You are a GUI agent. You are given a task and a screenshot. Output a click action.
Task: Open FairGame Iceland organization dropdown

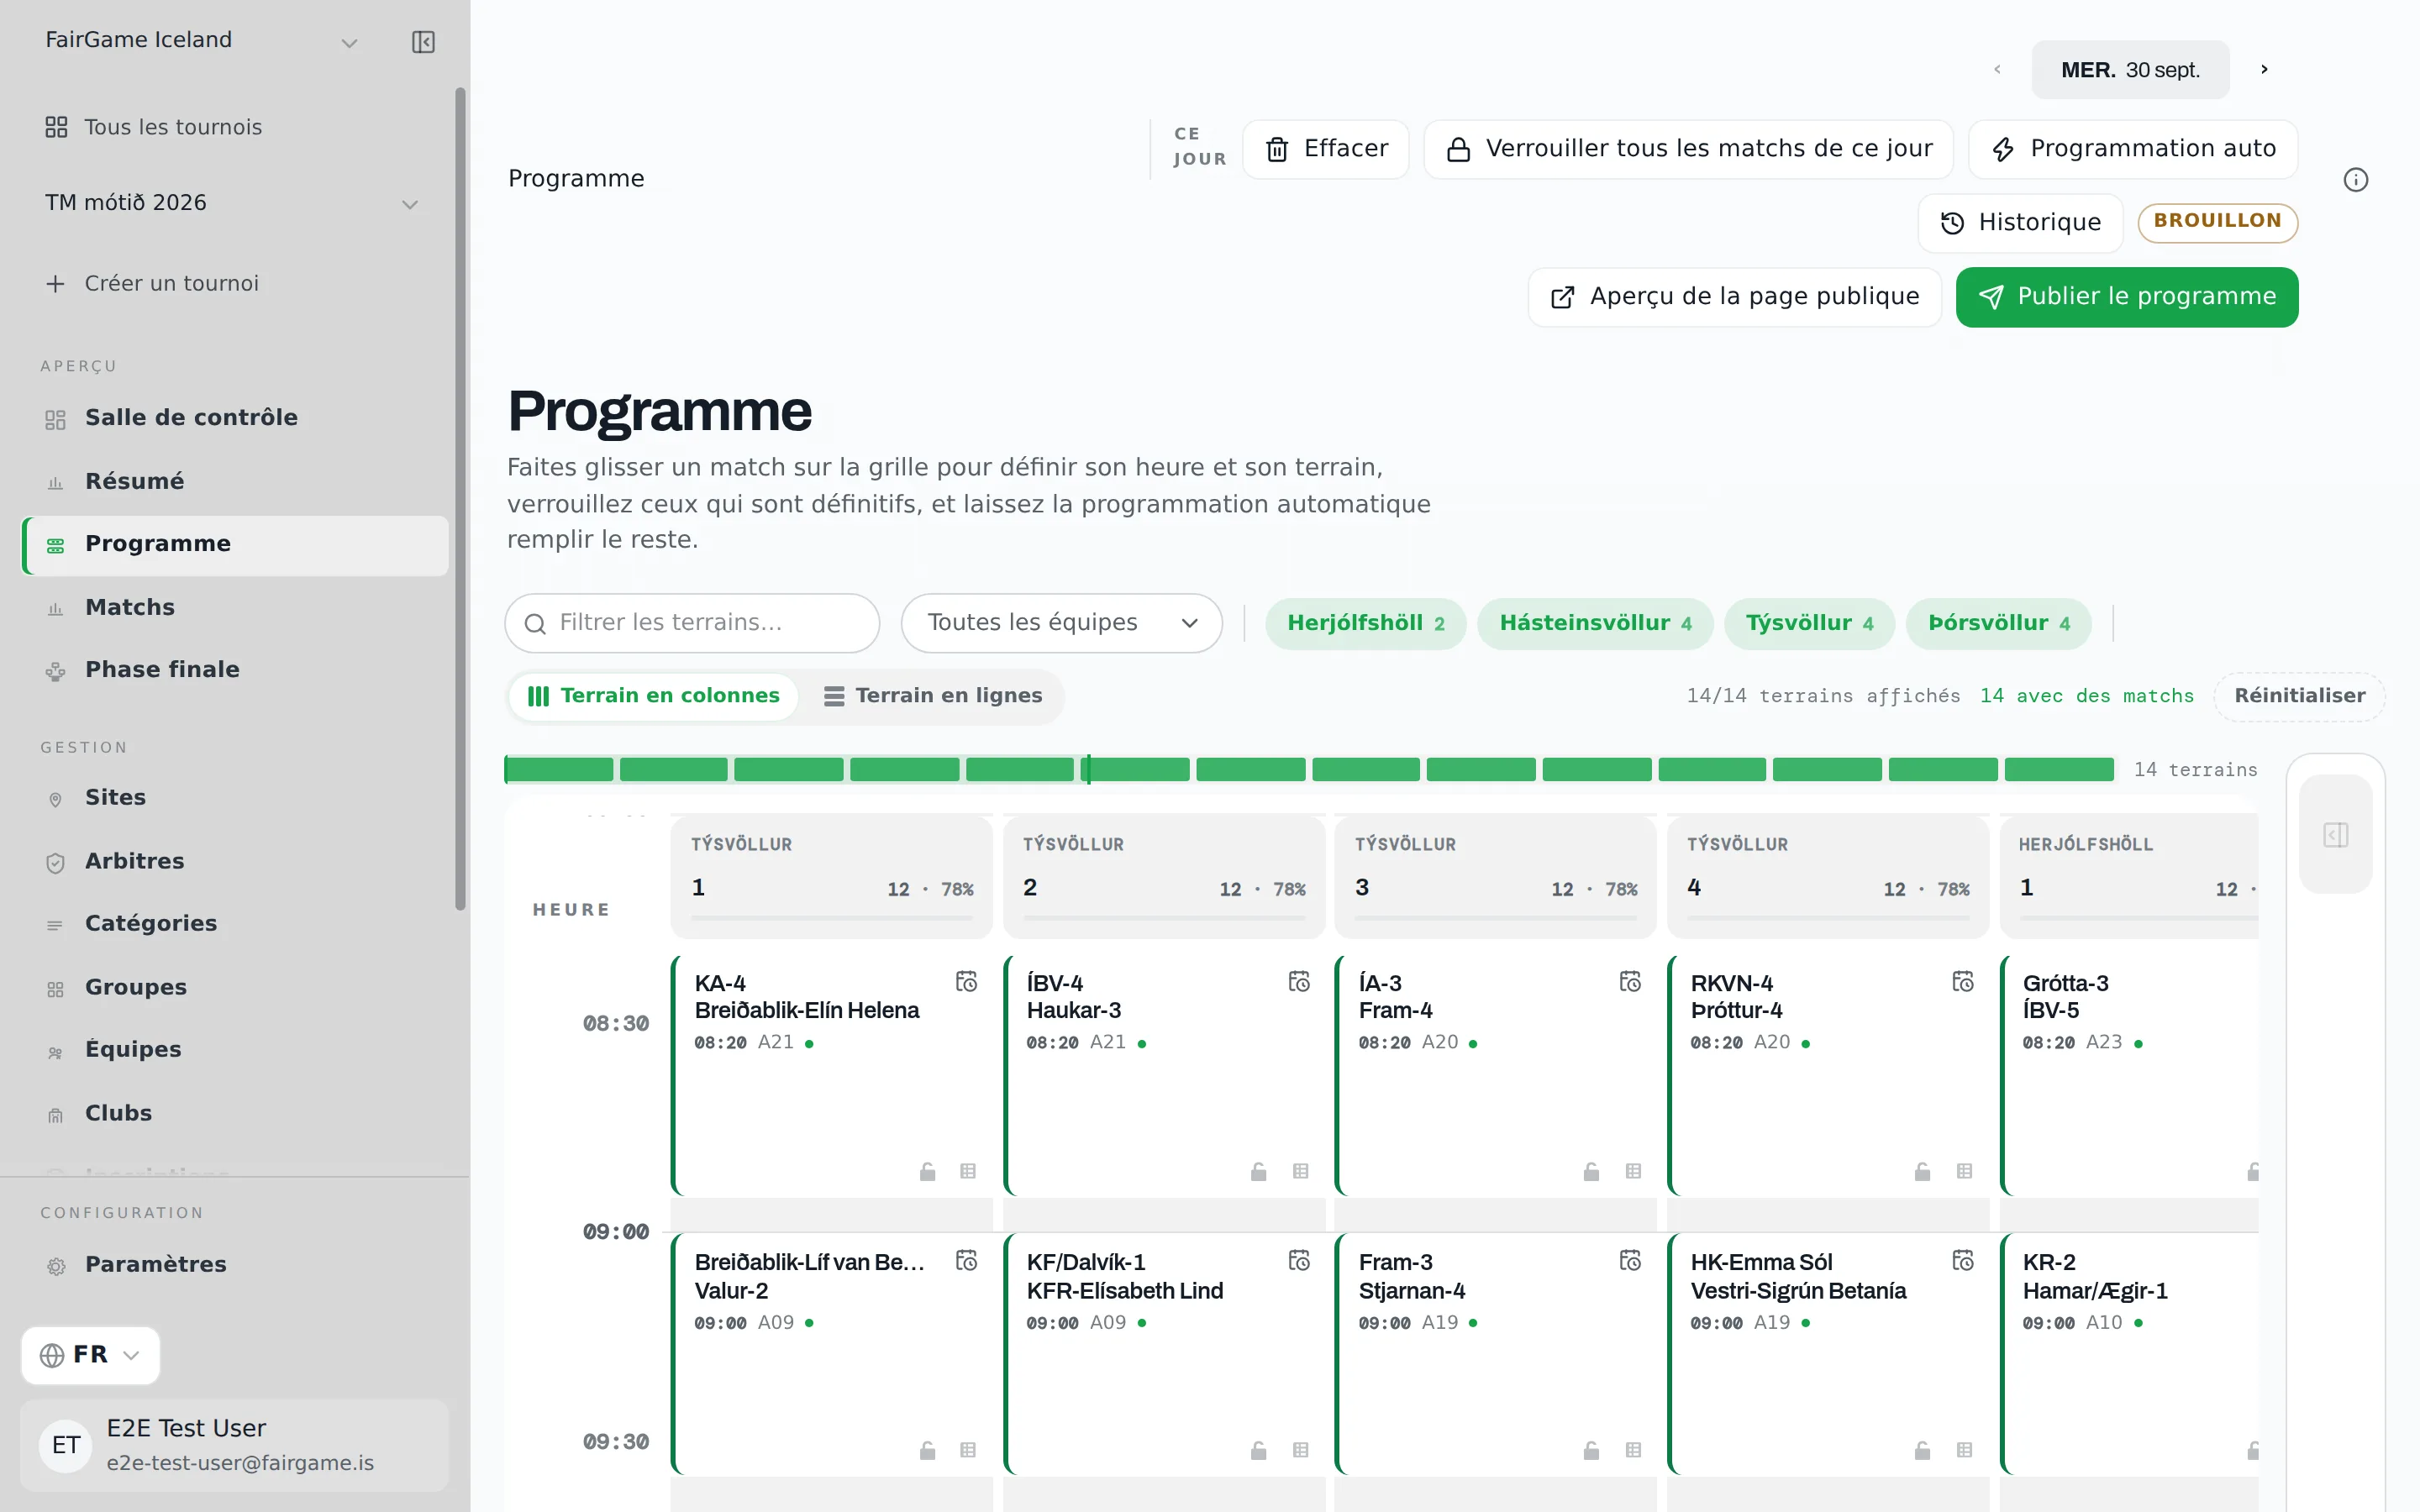coord(202,41)
